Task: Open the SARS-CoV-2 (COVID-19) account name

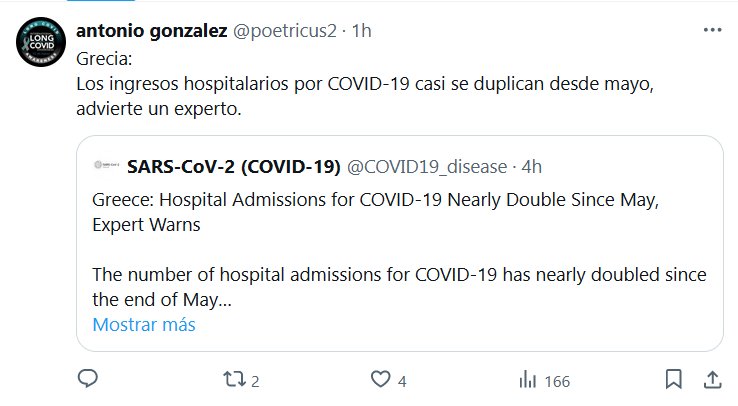Action: (234, 165)
